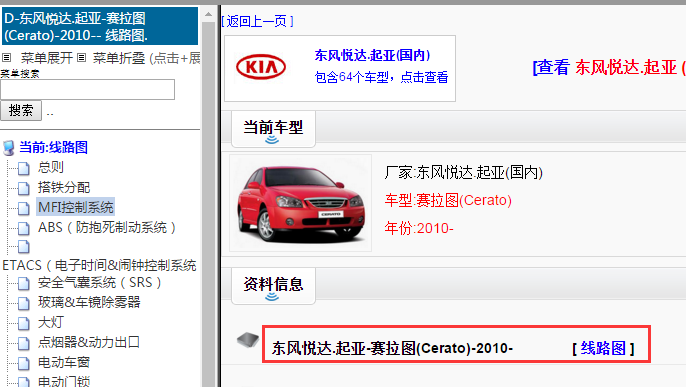Click the page icon beside MFI控制系统

click(24, 208)
